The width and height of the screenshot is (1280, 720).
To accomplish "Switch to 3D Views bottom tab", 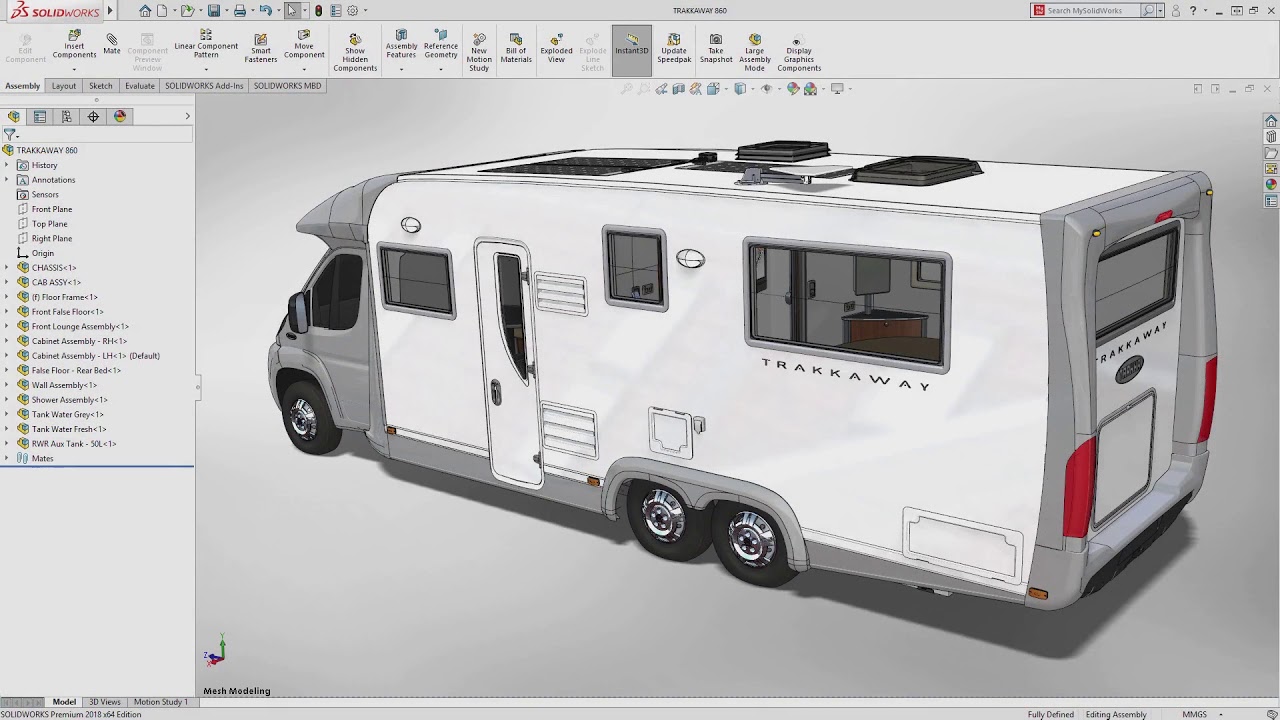I will (105, 702).
